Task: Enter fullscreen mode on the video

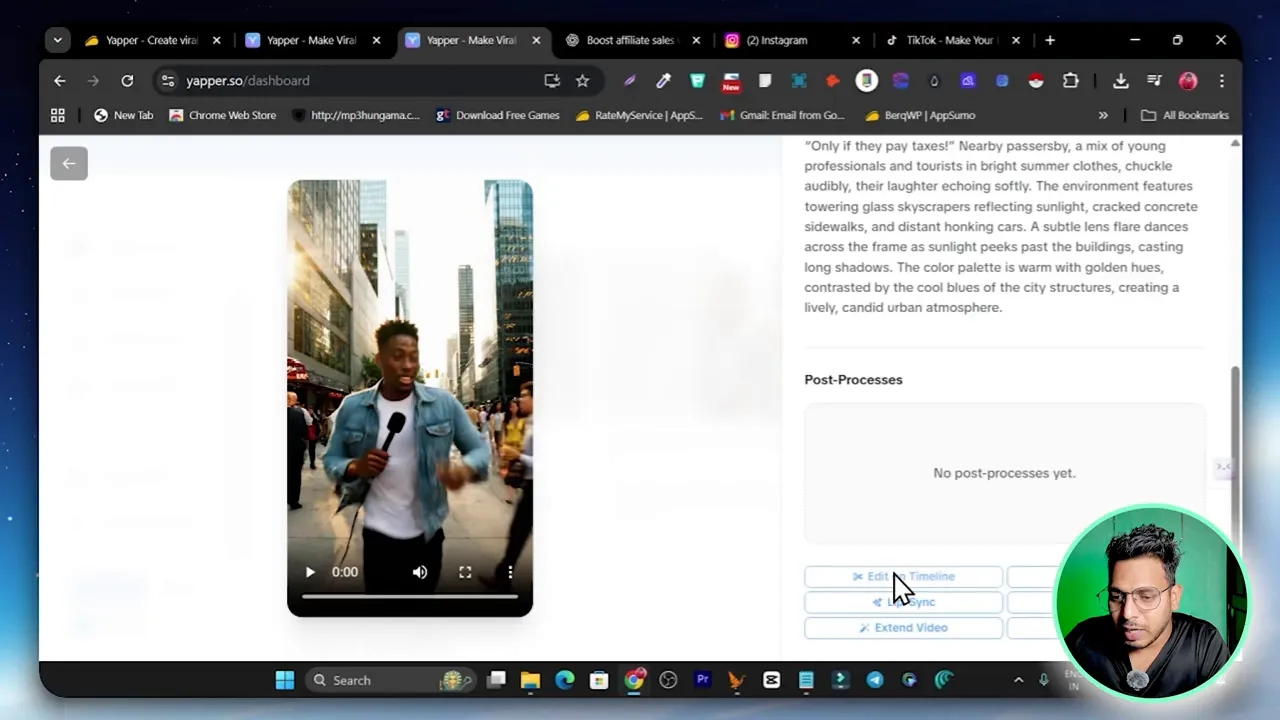Action: [x=465, y=572]
